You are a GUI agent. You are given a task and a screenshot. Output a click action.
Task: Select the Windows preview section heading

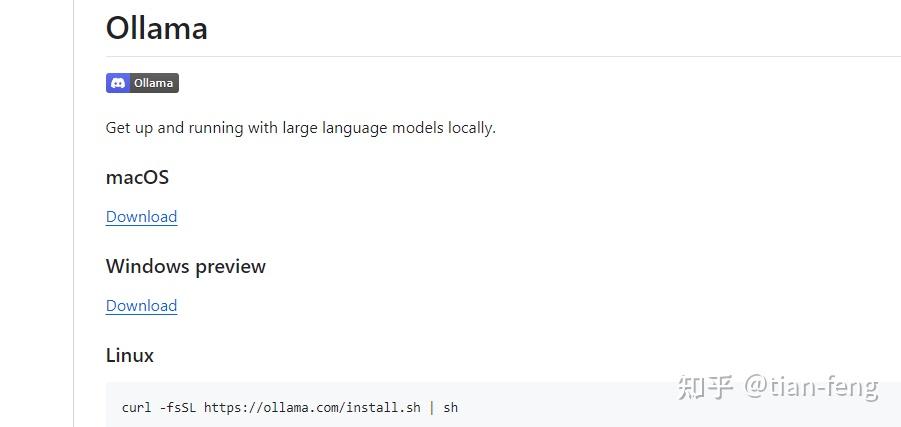pyautogui.click(x=185, y=267)
